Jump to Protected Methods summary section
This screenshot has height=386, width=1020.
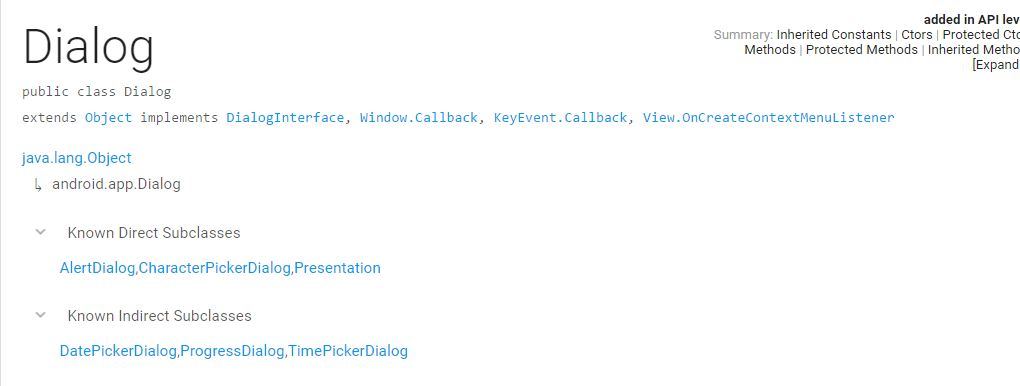pyautogui.click(x=862, y=49)
